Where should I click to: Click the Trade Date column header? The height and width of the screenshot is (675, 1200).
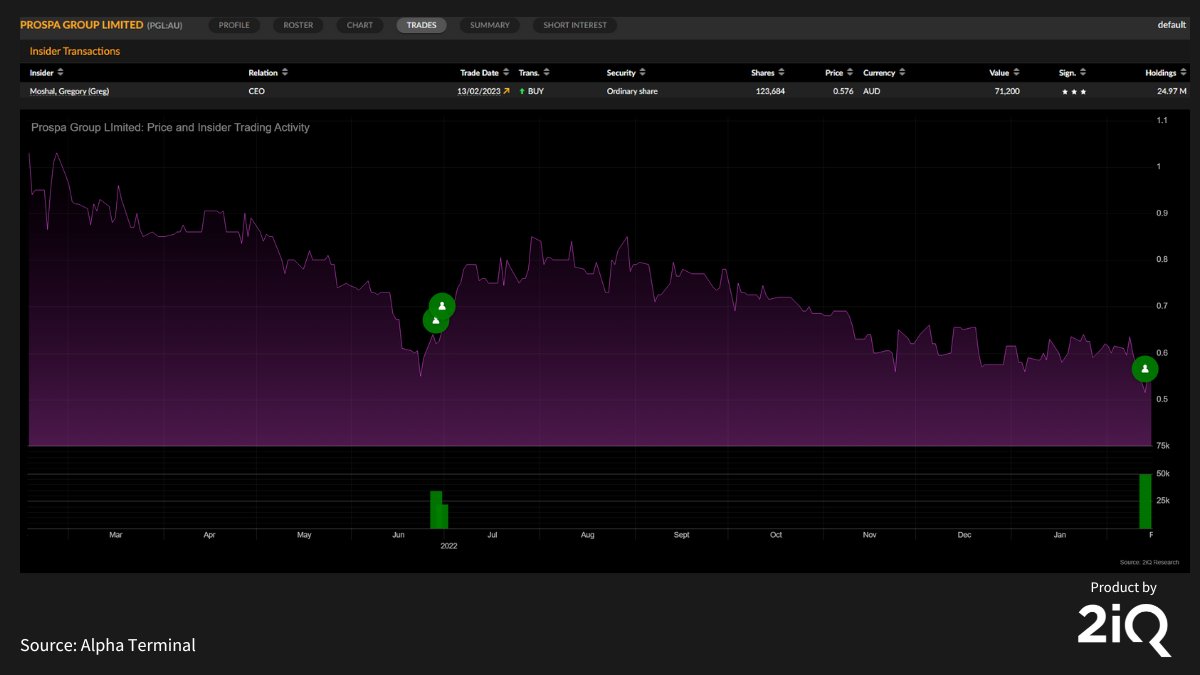[x=479, y=72]
